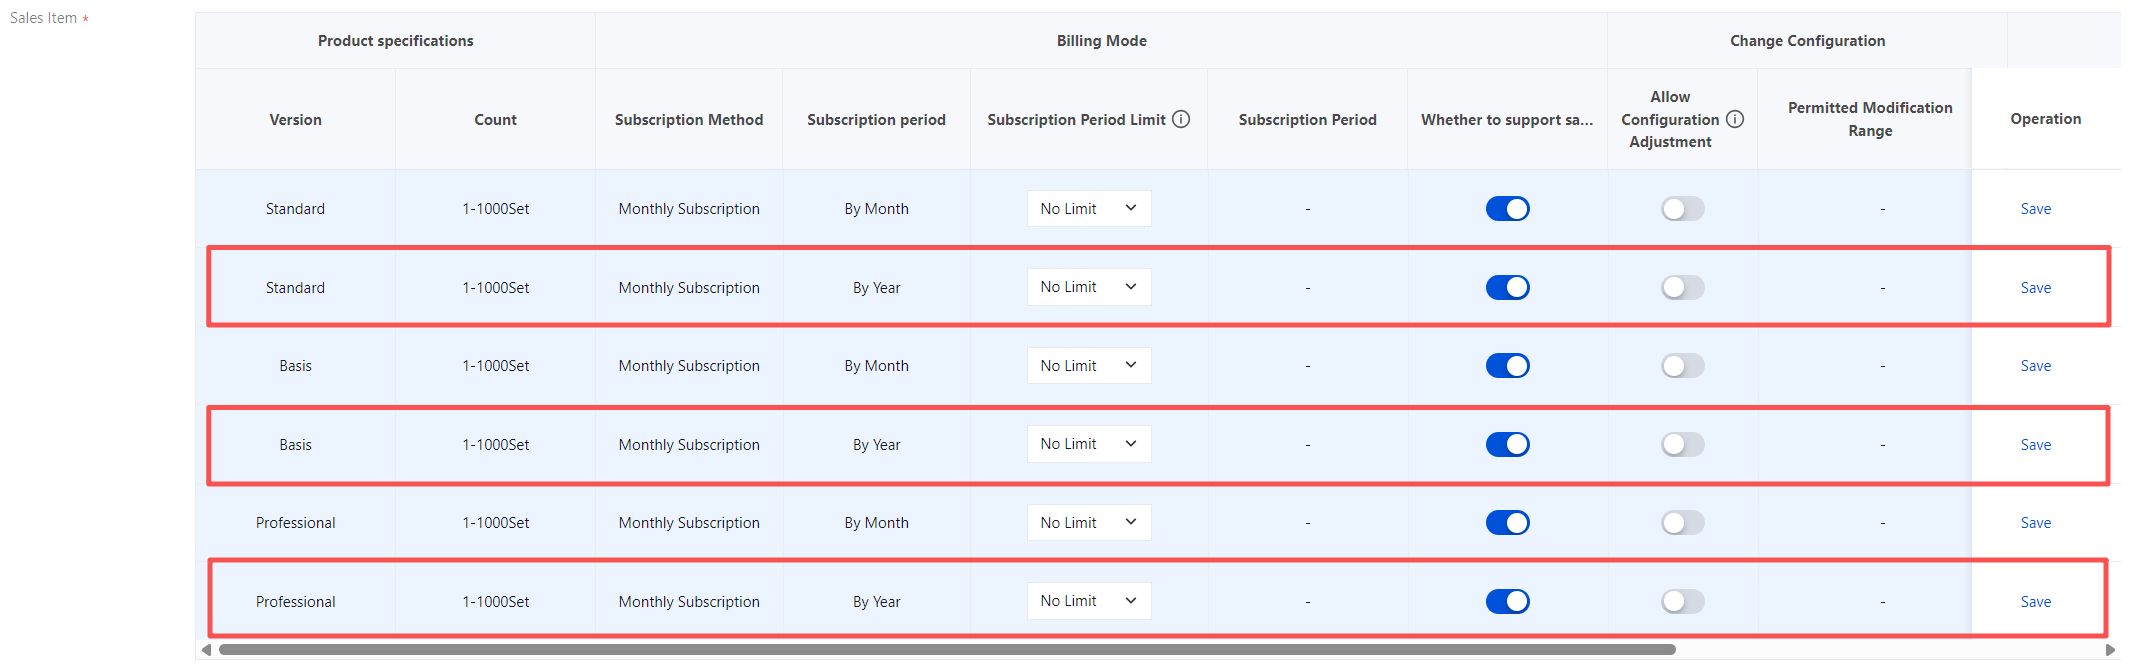The height and width of the screenshot is (670, 2141).
Task: Click Save for Basis By Year row
Action: [2035, 445]
